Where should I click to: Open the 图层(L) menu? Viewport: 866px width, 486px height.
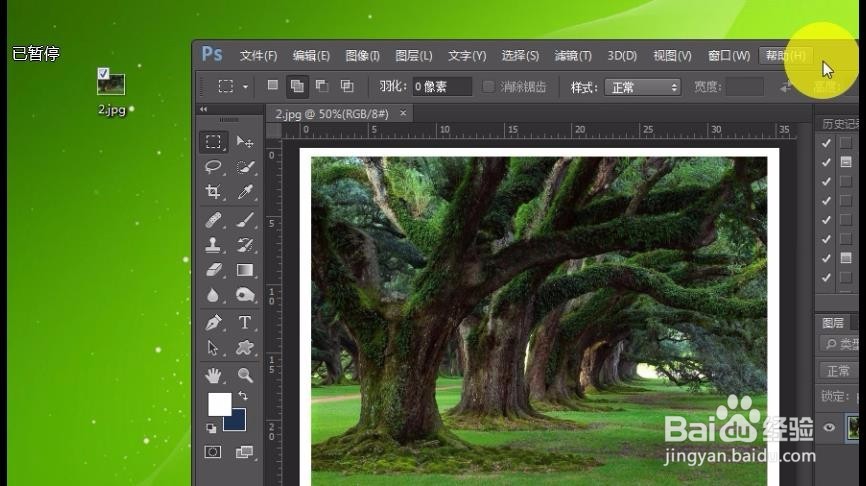point(414,56)
